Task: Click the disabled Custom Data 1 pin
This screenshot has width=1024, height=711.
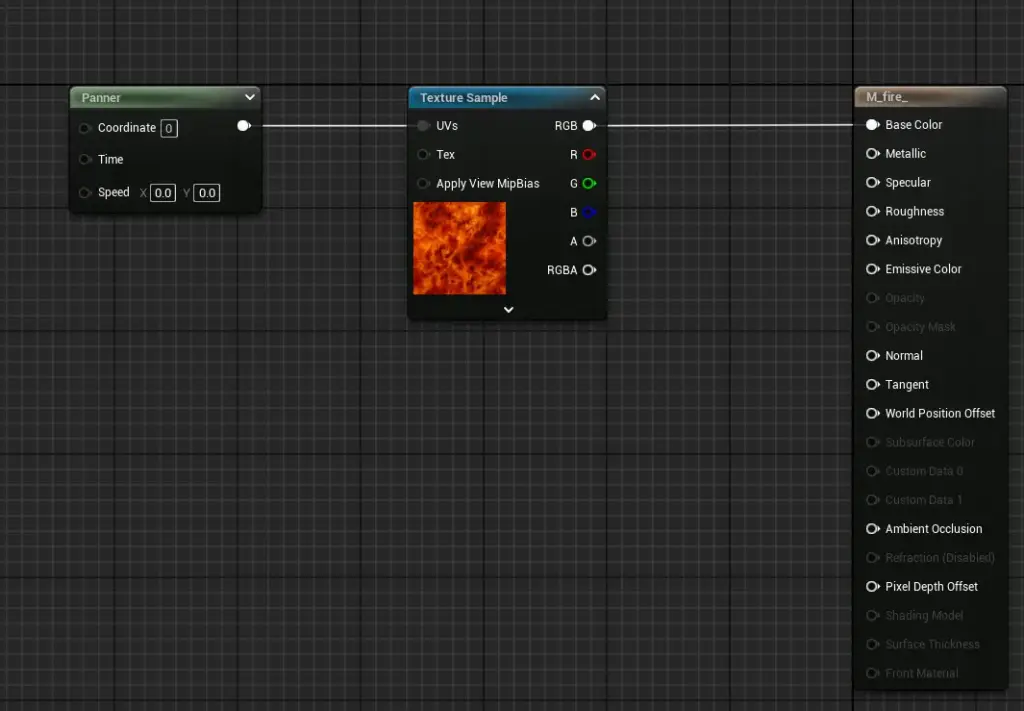Action: tap(872, 500)
